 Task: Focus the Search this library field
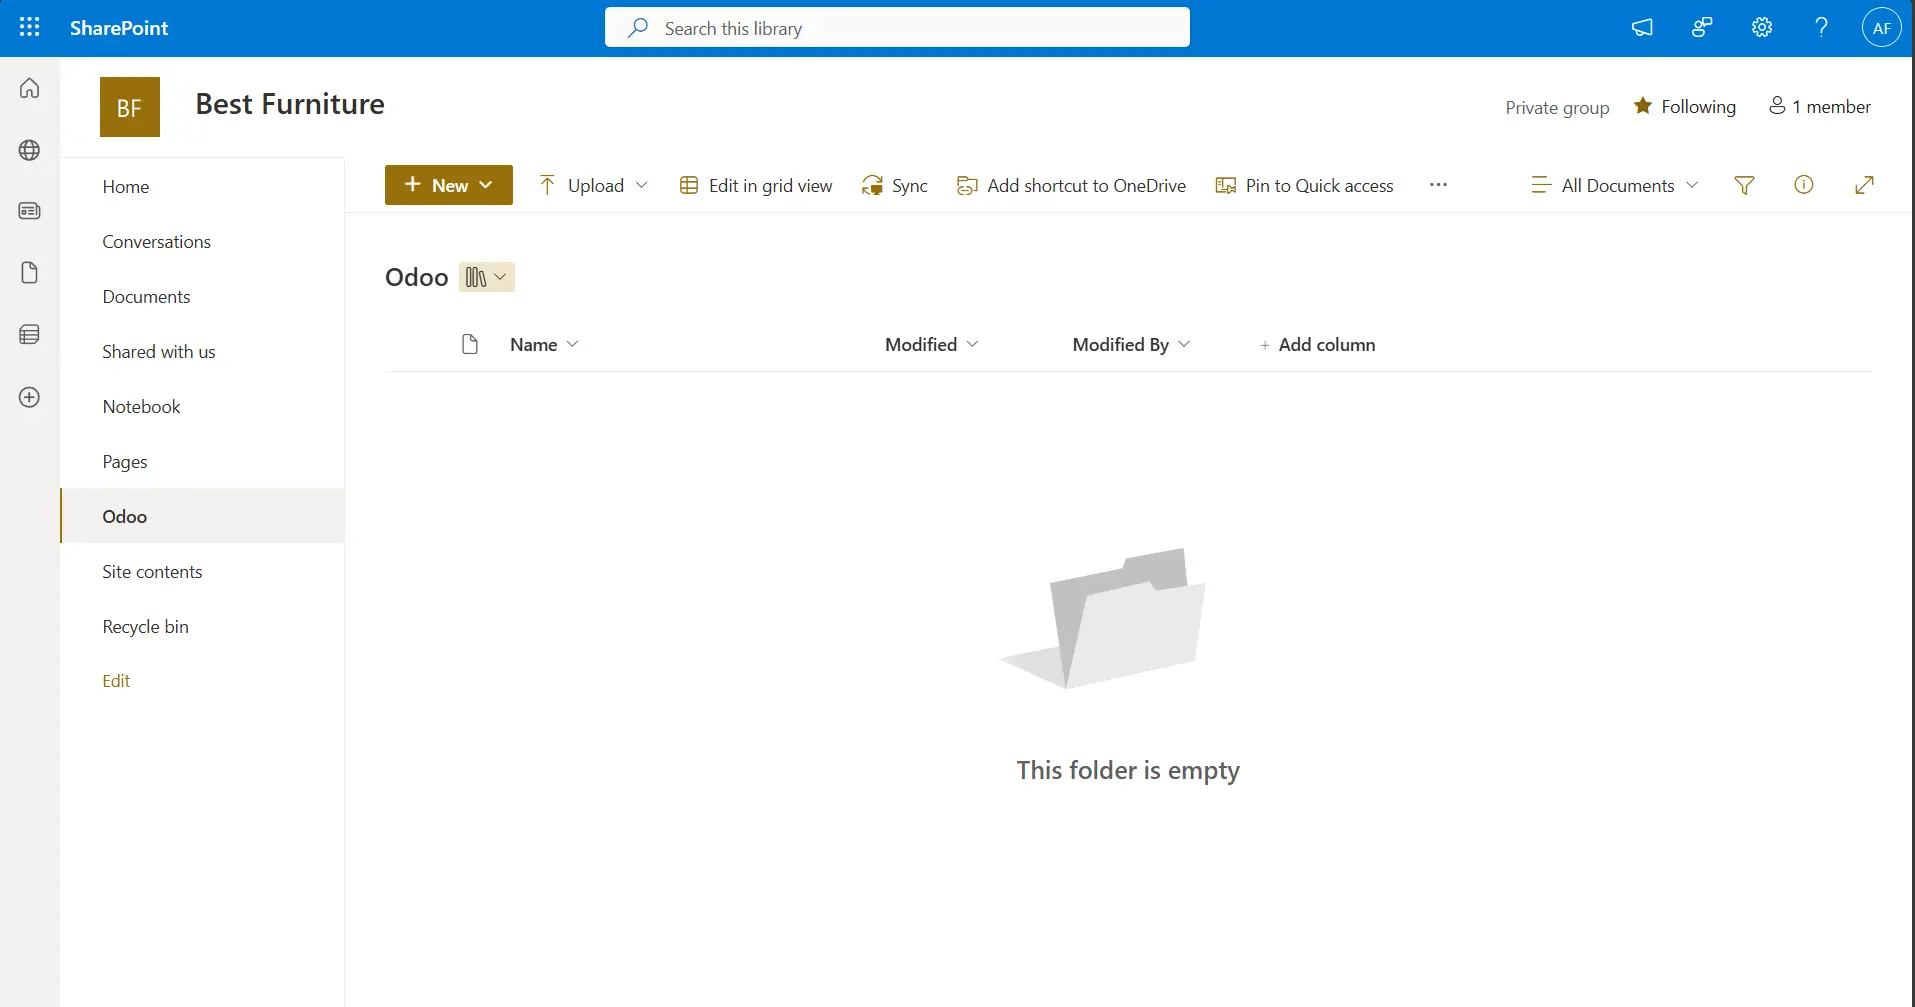click(x=897, y=28)
